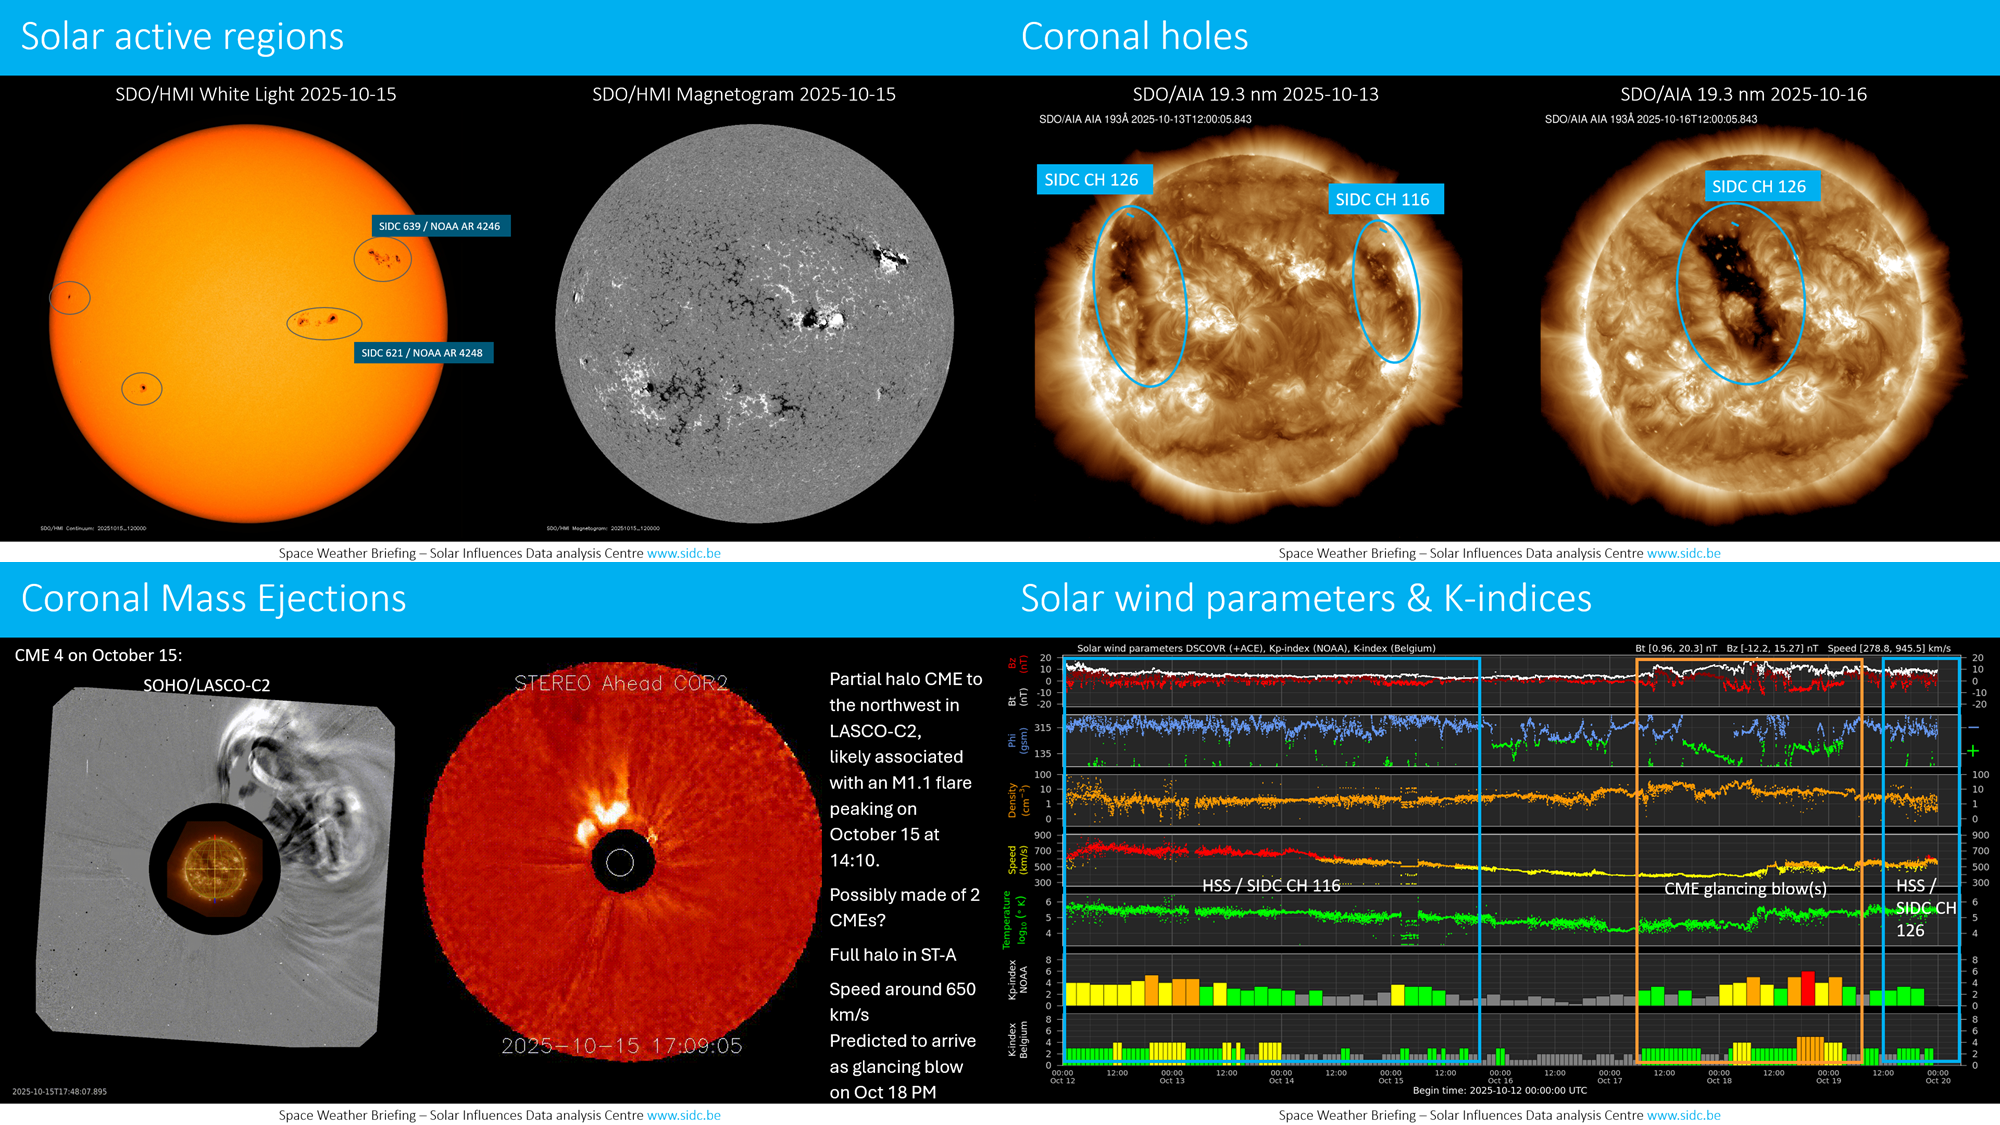Image resolution: width=2000 pixels, height=1125 pixels.
Task: Click the Solar active regions heading
Action: tap(182, 37)
